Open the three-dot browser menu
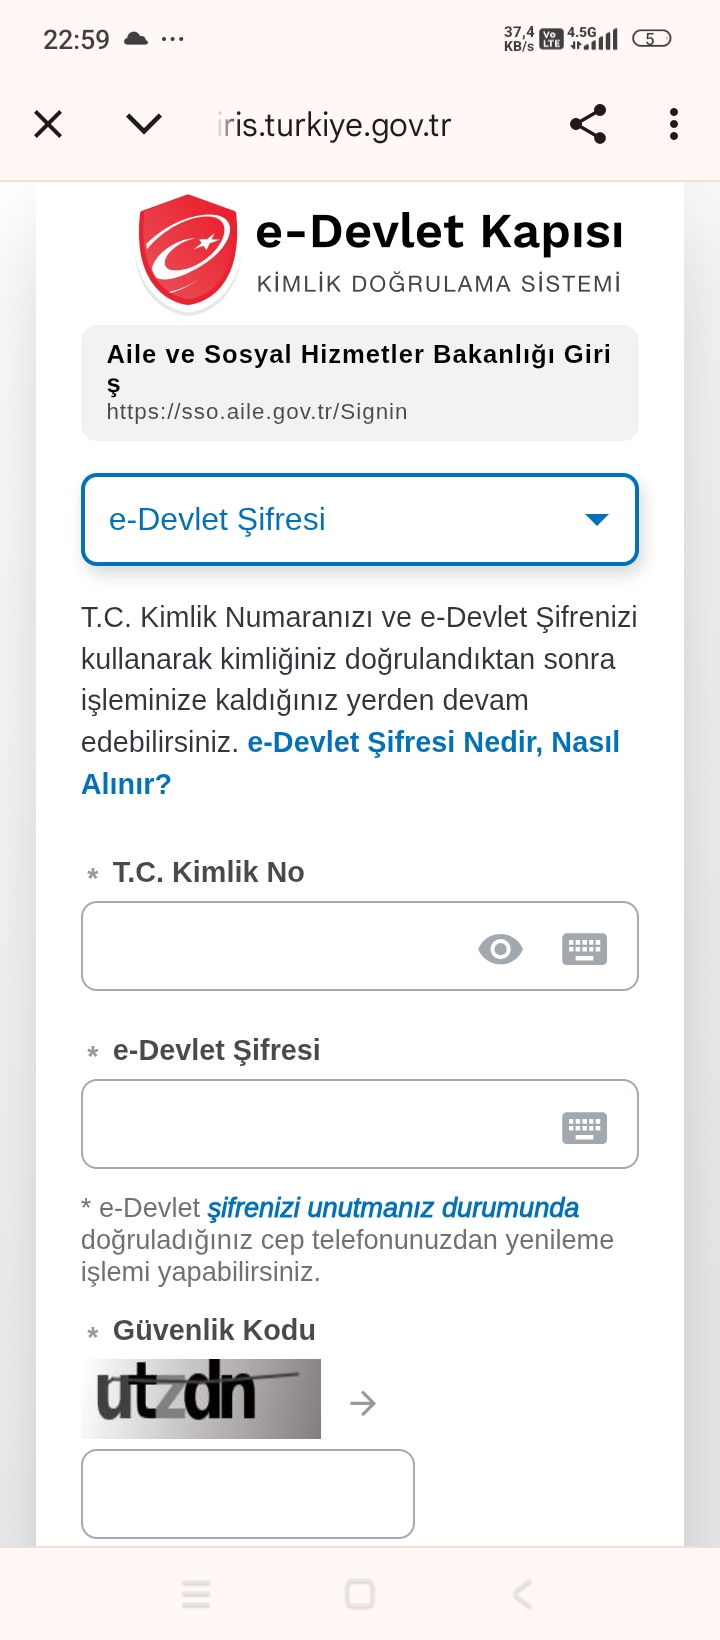720x1640 pixels. [x=674, y=124]
